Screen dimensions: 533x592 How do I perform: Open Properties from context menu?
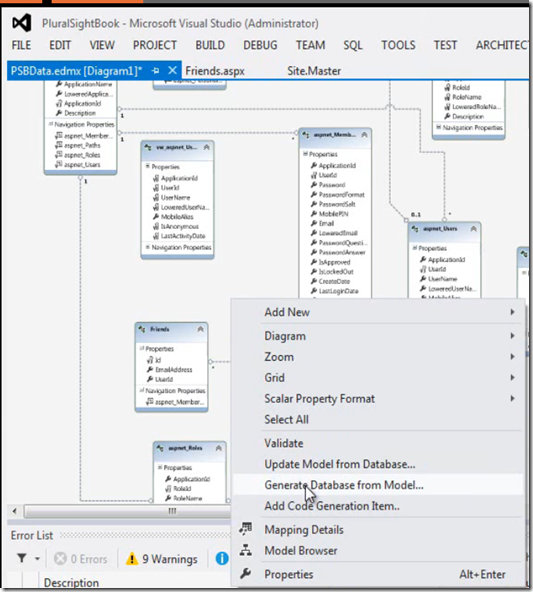pos(378,574)
